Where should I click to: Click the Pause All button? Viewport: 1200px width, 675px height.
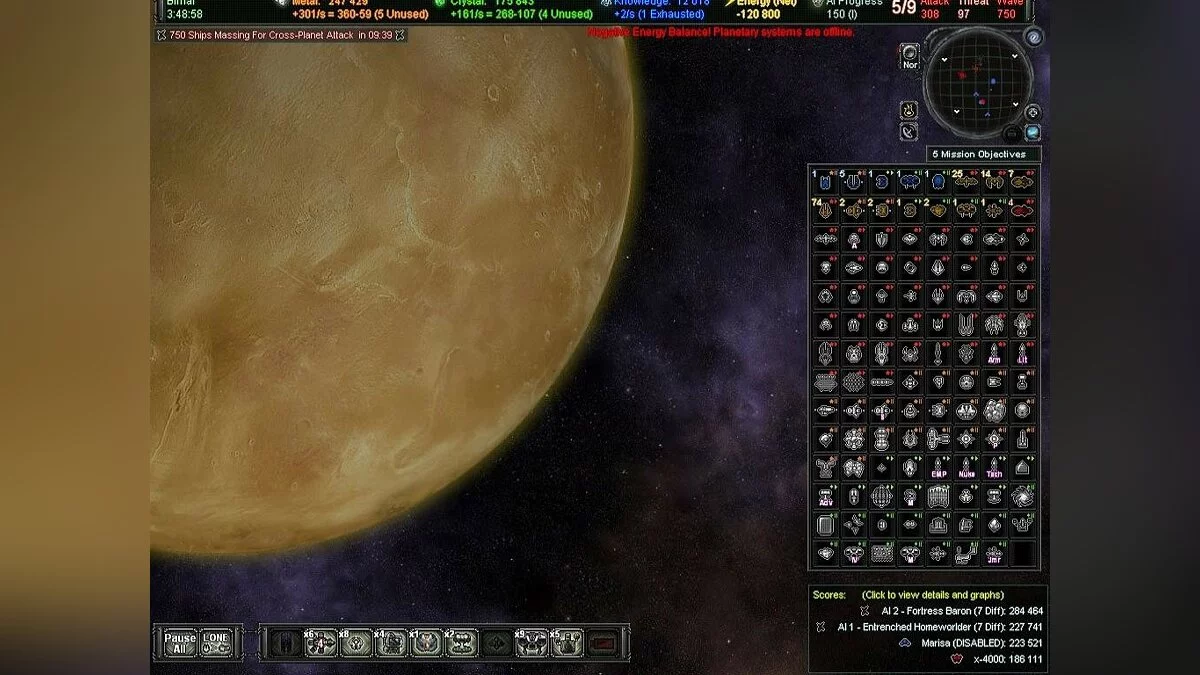click(180, 643)
